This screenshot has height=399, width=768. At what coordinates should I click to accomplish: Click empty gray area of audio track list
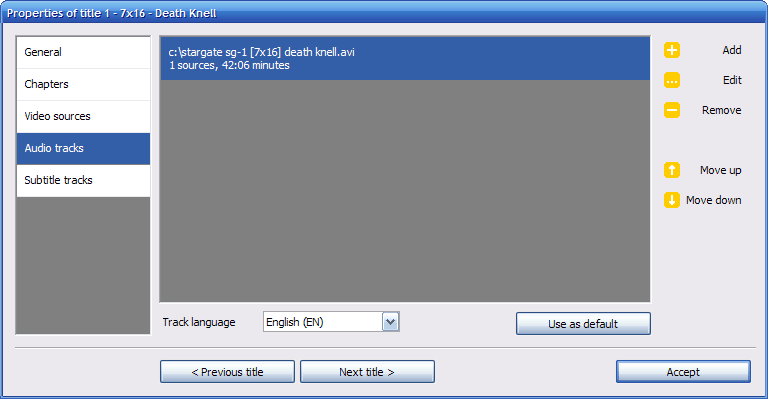405,191
